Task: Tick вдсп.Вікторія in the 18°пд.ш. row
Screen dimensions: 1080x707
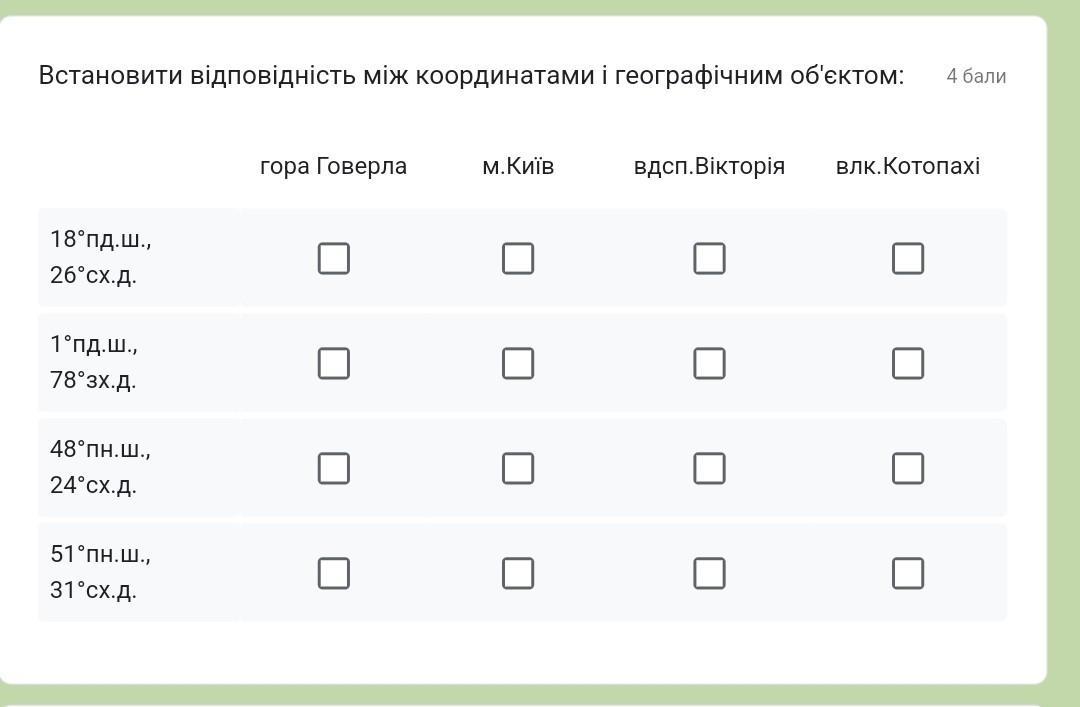Action: click(x=709, y=258)
